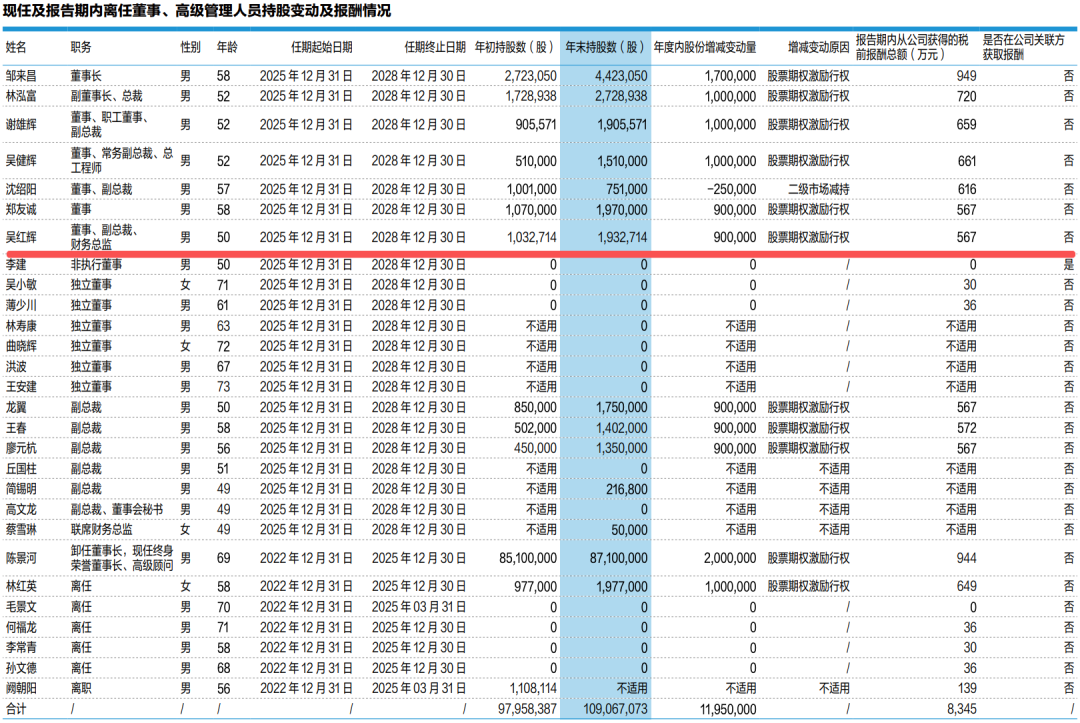The width and height of the screenshot is (1080, 723).
Task: Click the name 邹来昌
Action: coord(21,76)
